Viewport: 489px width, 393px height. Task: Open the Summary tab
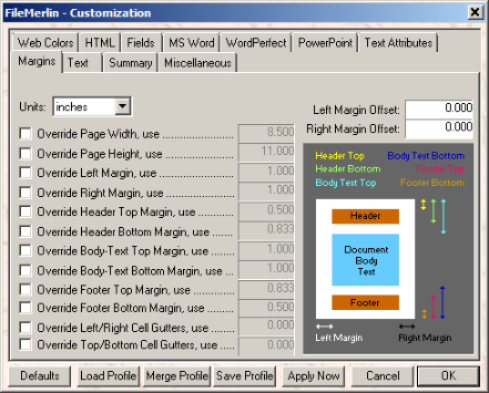(131, 63)
